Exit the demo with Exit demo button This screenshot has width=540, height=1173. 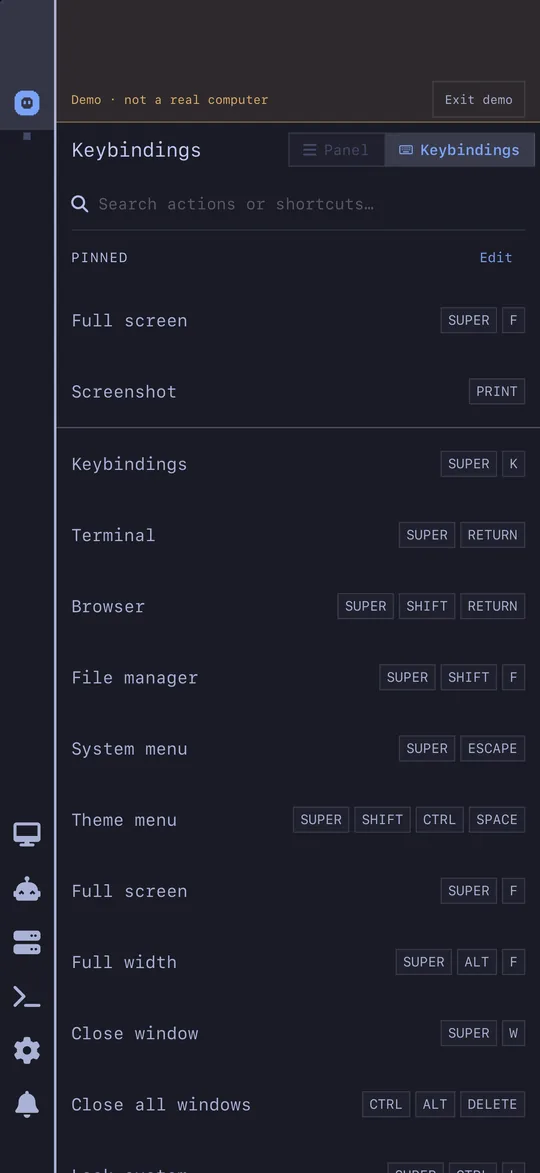pyautogui.click(x=479, y=99)
